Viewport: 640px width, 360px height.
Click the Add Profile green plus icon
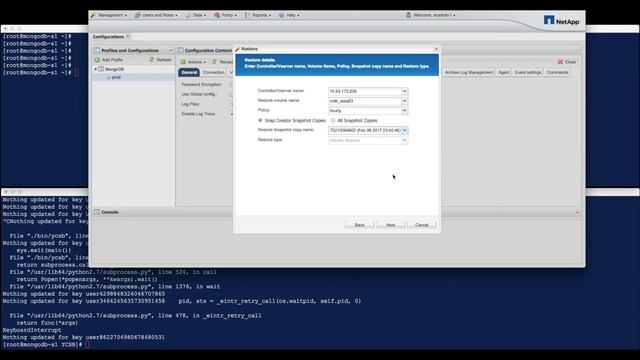(x=97, y=60)
